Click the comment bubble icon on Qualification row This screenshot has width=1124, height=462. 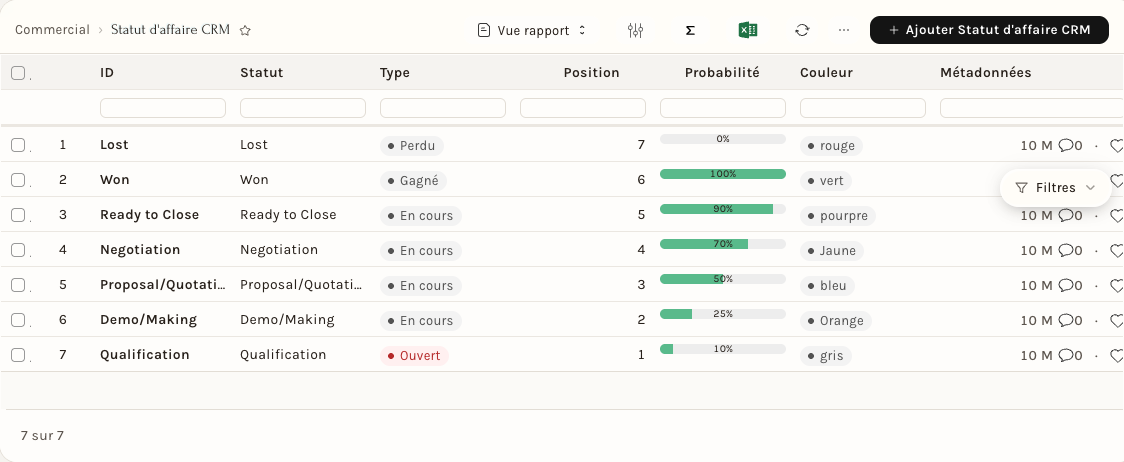coord(1067,355)
